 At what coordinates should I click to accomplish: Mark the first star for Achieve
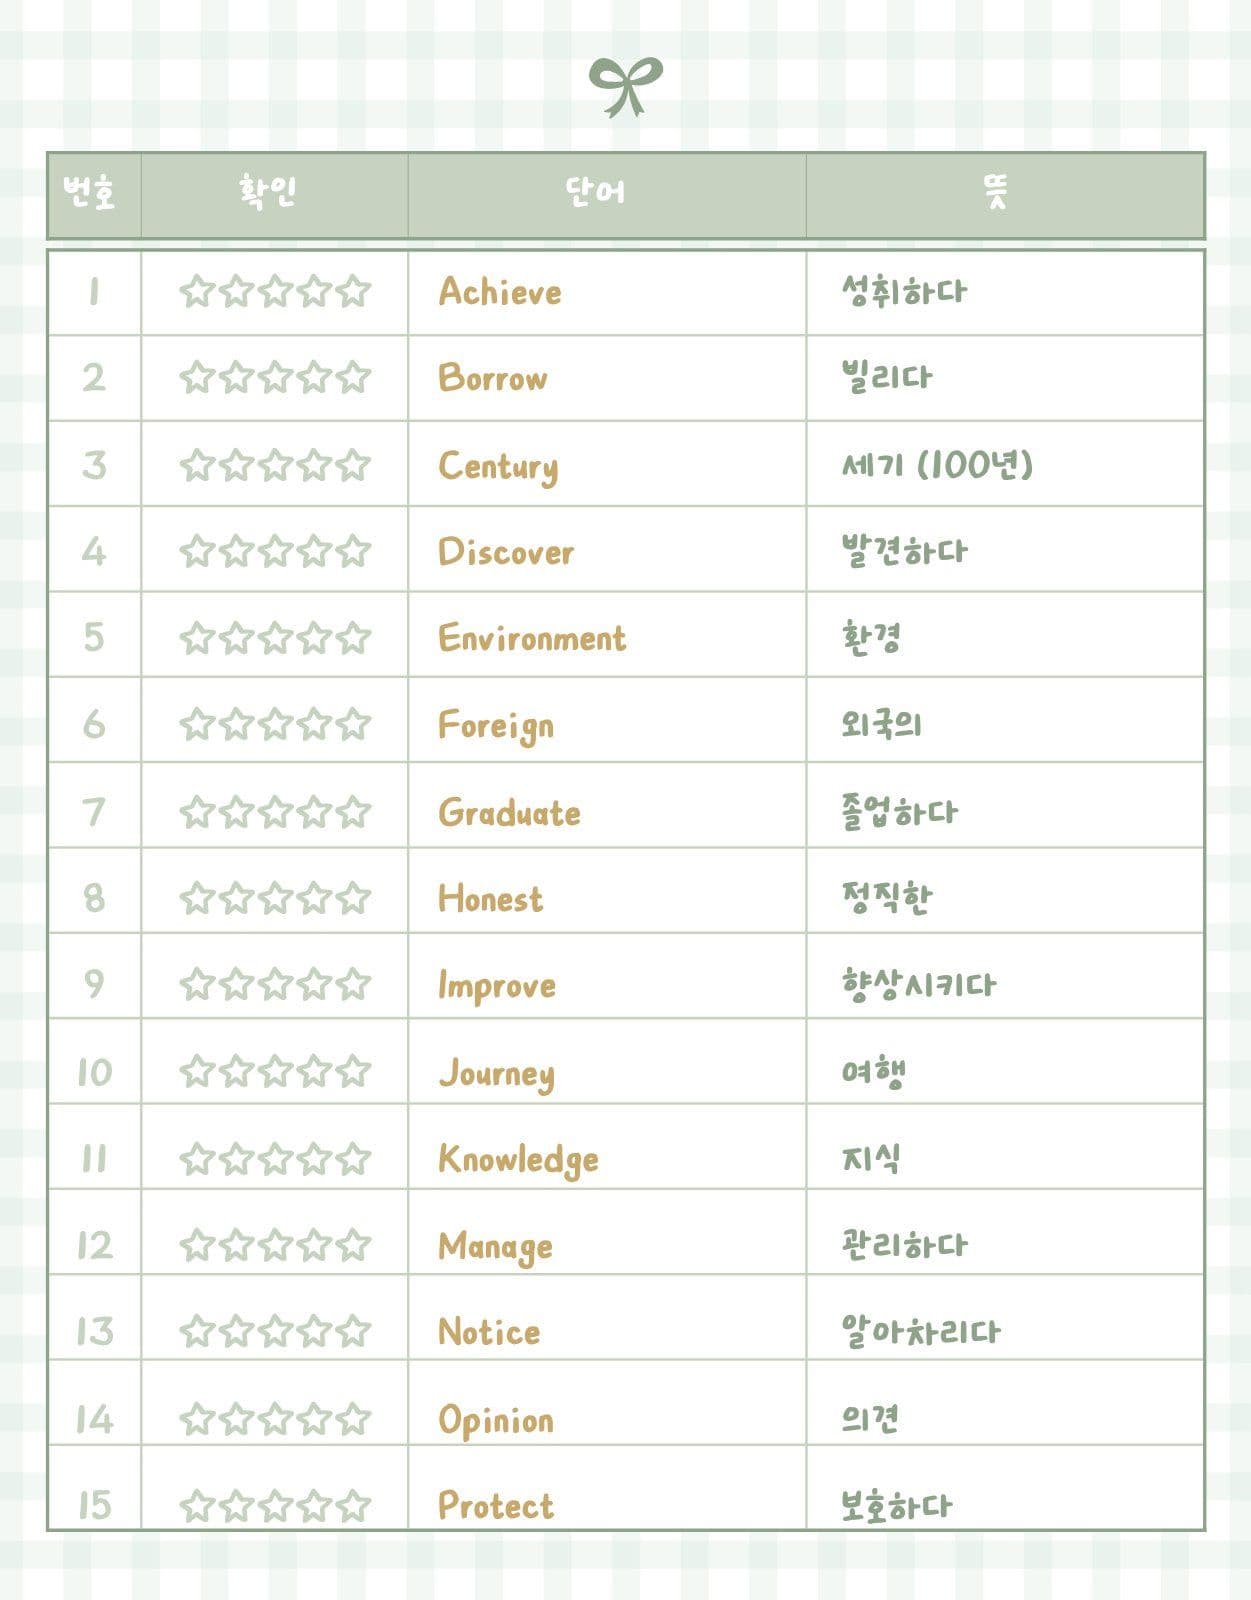[198, 291]
